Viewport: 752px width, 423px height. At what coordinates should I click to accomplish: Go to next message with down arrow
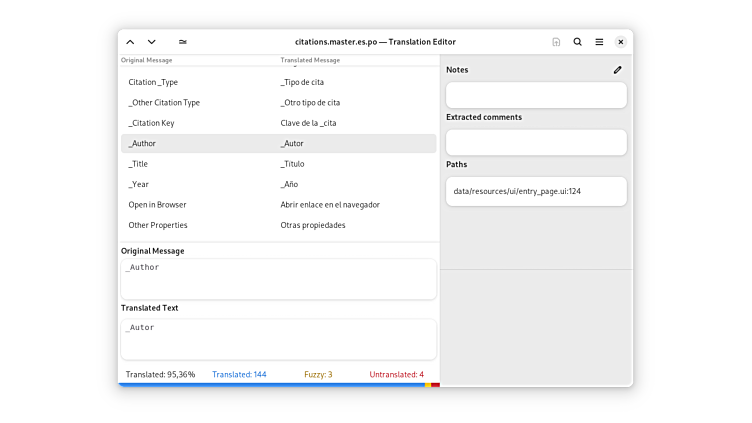(152, 42)
